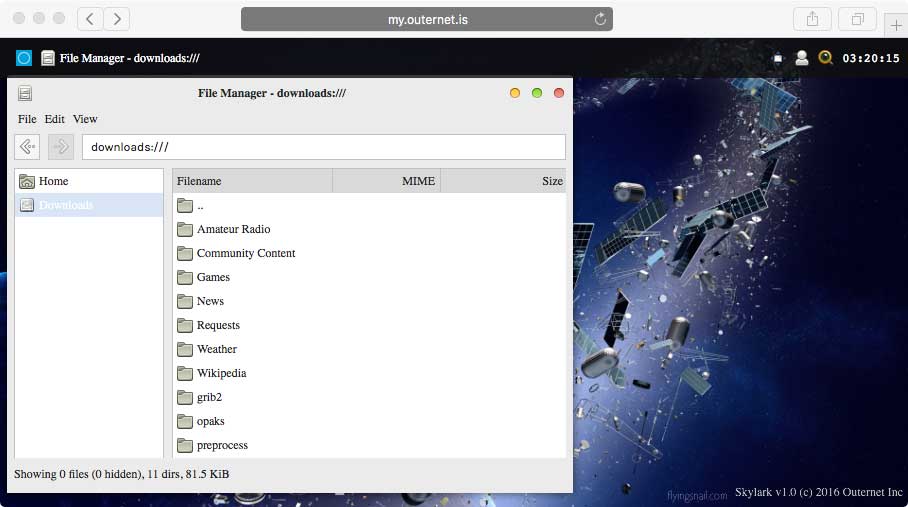
Task: Sort by the MIME column header
Action: coord(387,181)
